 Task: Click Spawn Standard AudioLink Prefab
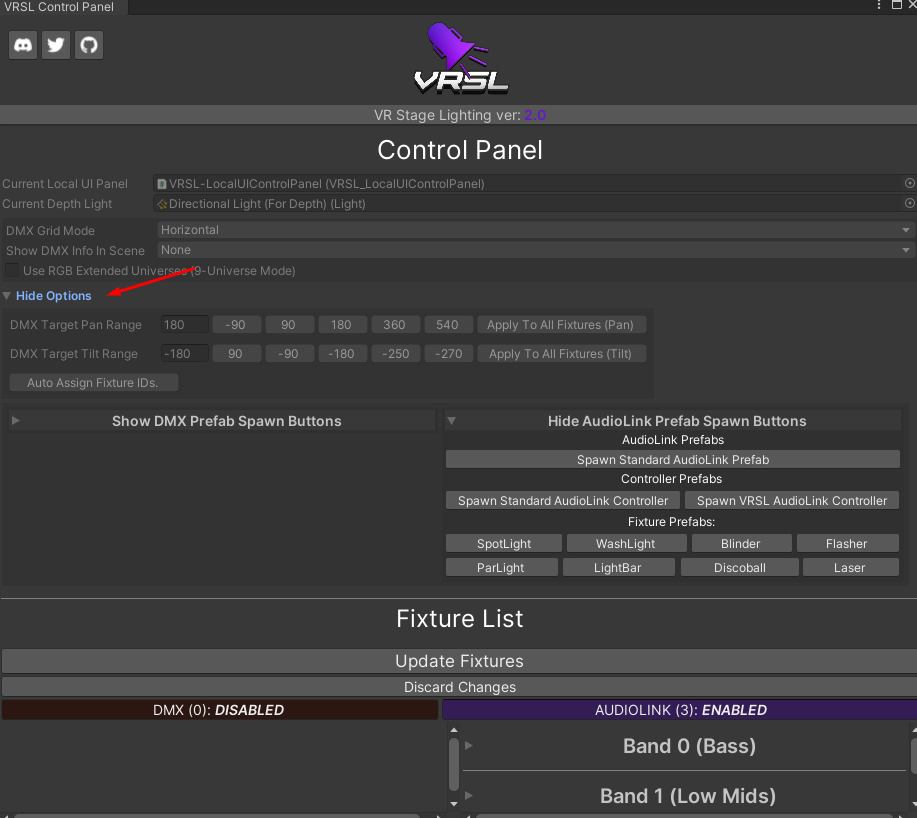click(673, 460)
